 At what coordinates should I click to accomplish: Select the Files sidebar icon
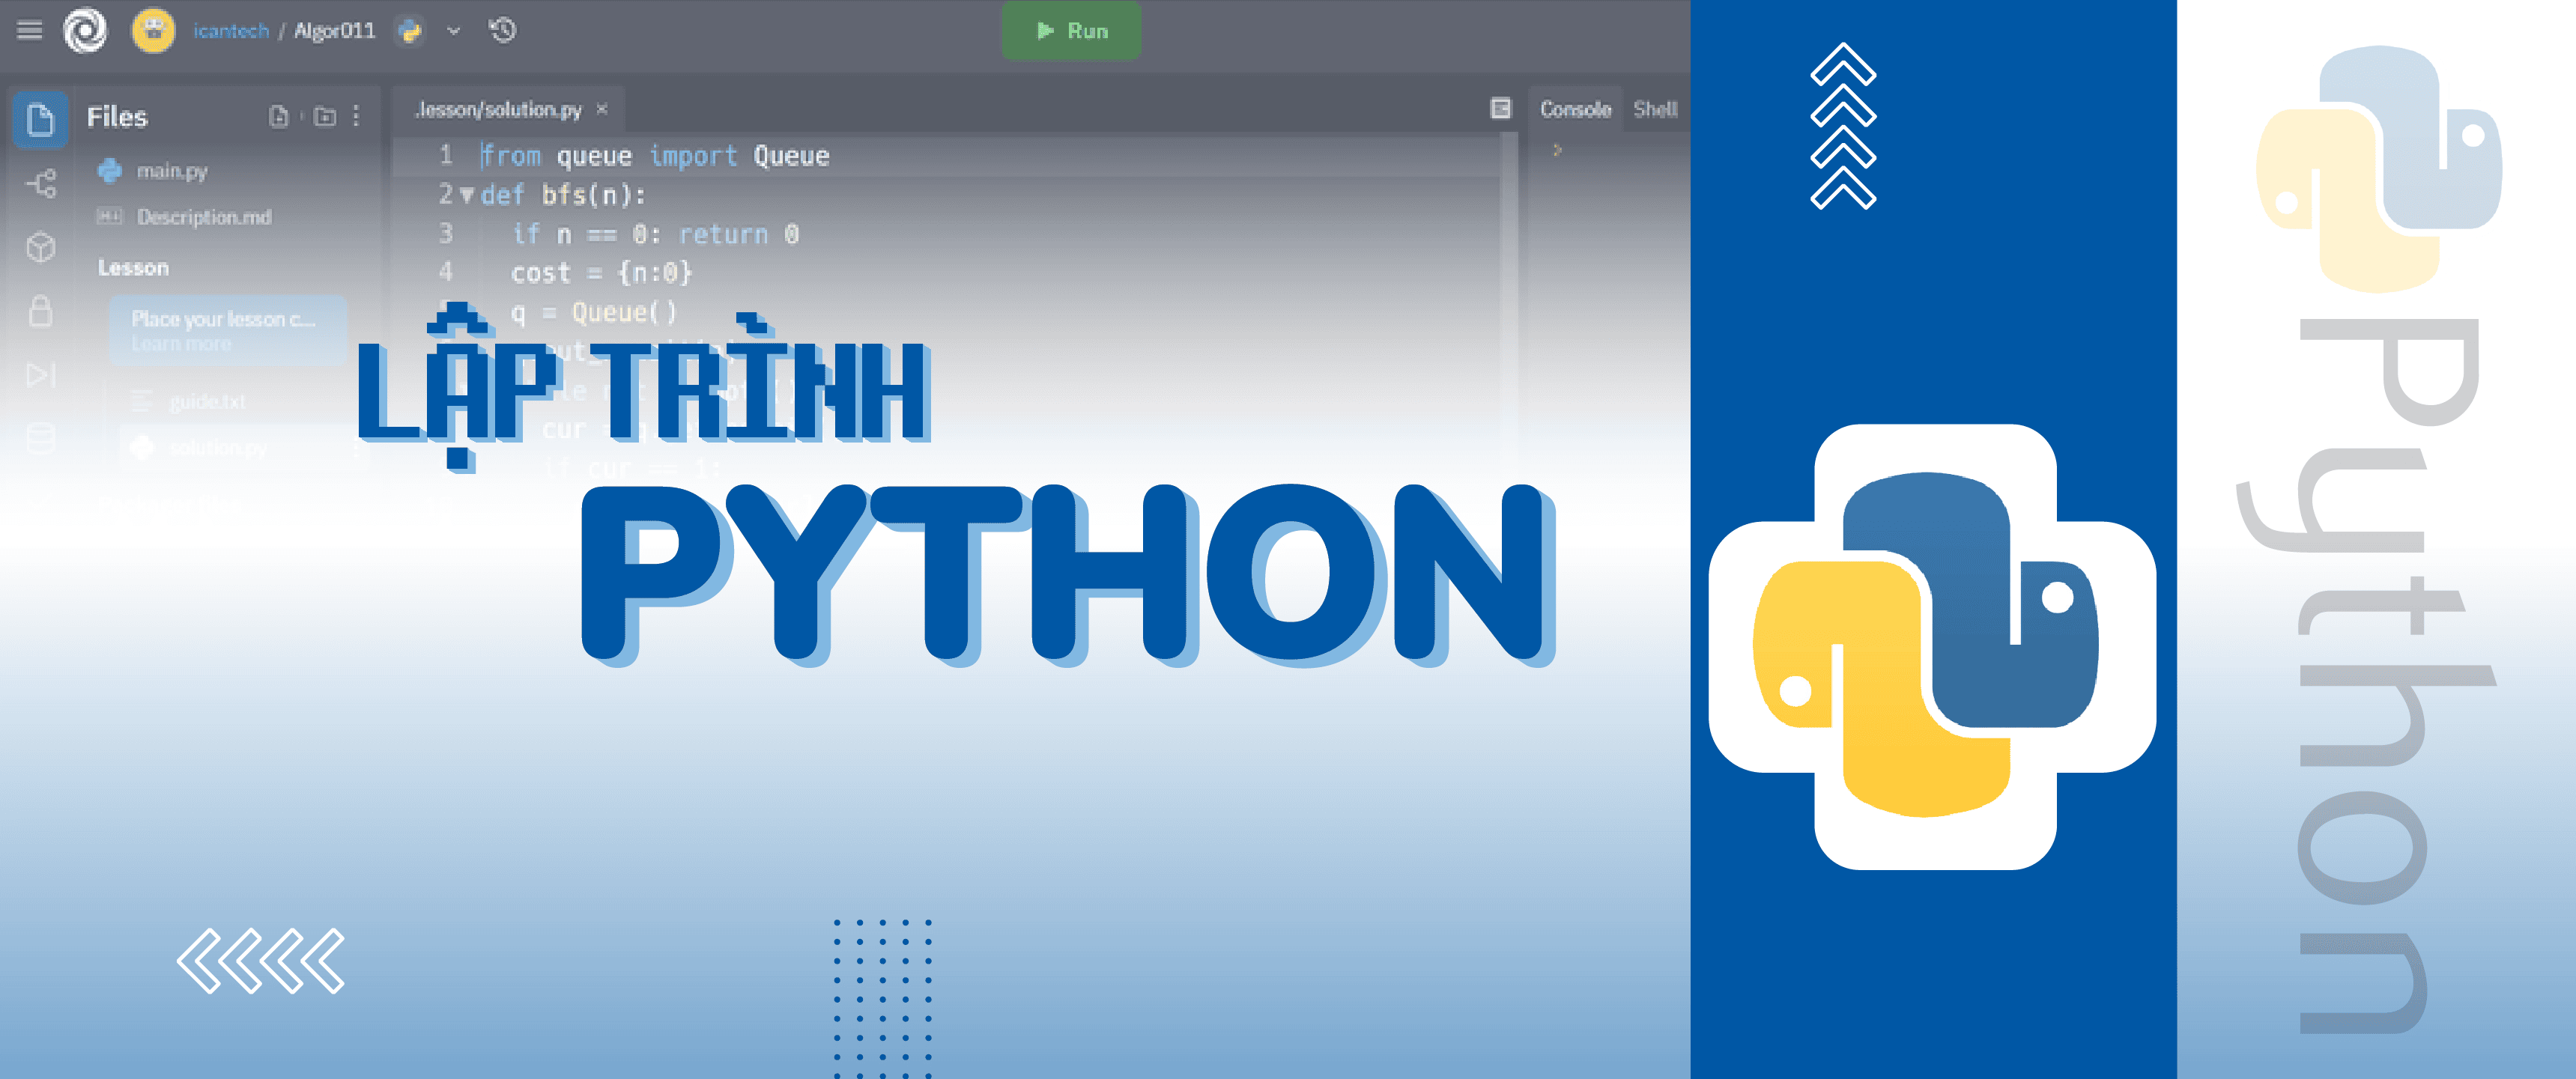40,120
